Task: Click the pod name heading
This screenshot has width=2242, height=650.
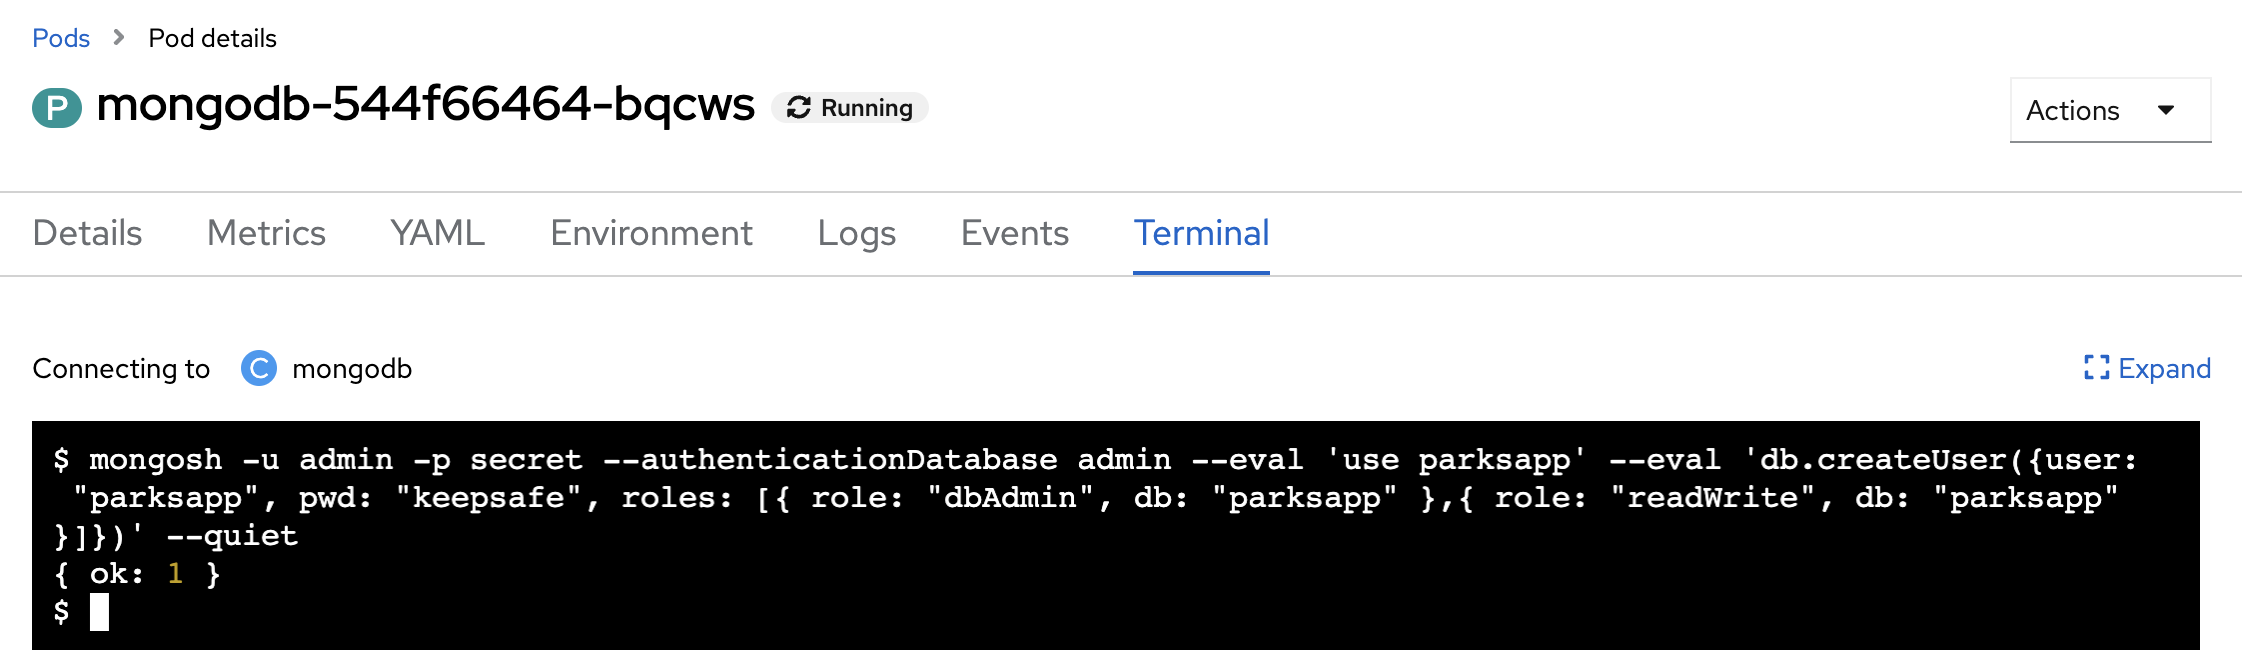Action: point(425,104)
